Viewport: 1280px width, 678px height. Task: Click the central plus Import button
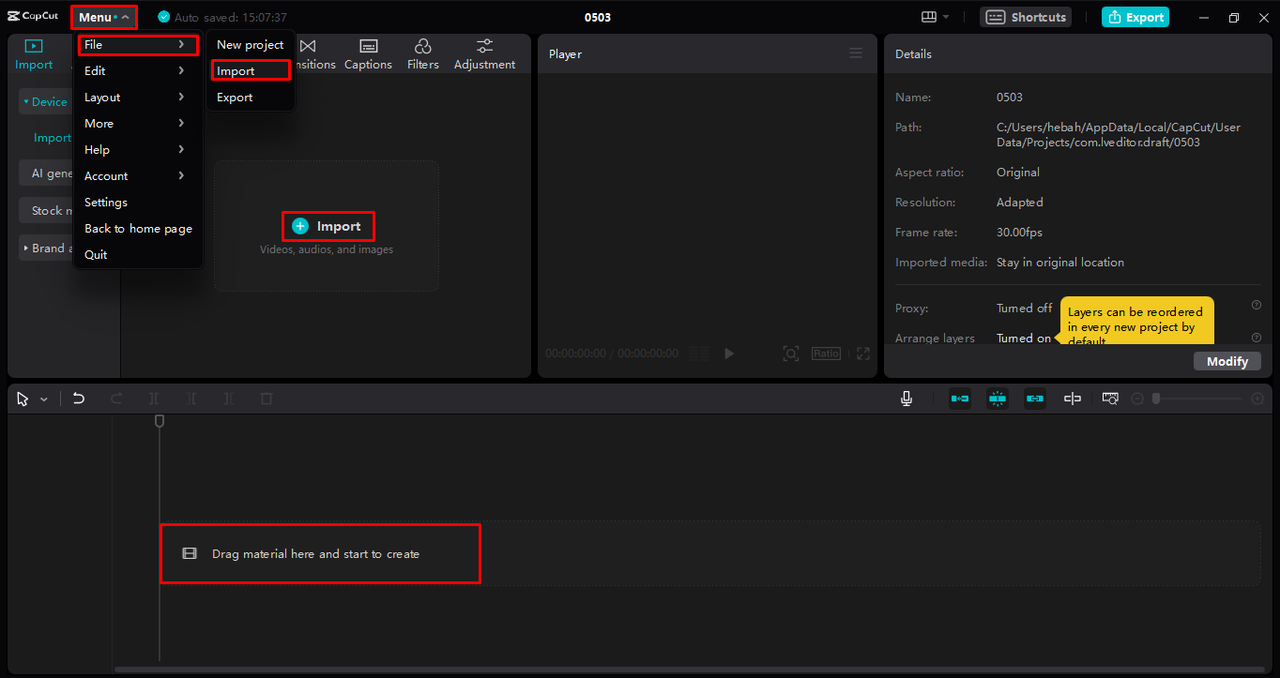(327, 226)
